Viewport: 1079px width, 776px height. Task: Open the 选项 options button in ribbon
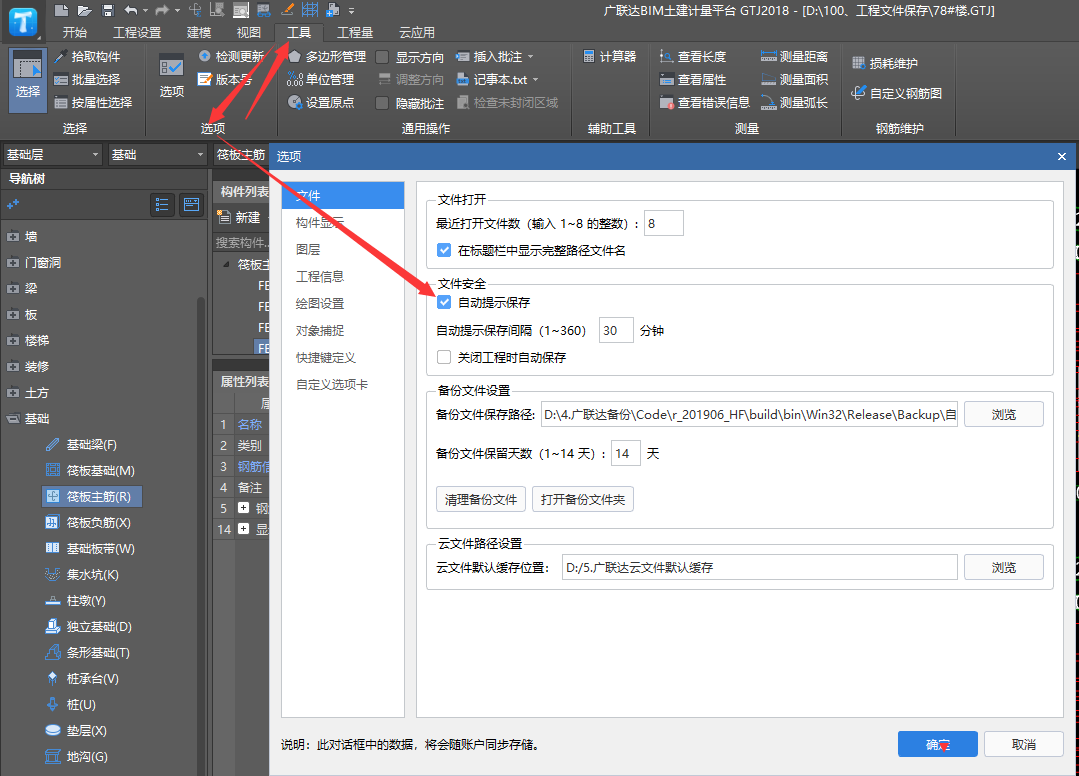pyautogui.click(x=171, y=77)
